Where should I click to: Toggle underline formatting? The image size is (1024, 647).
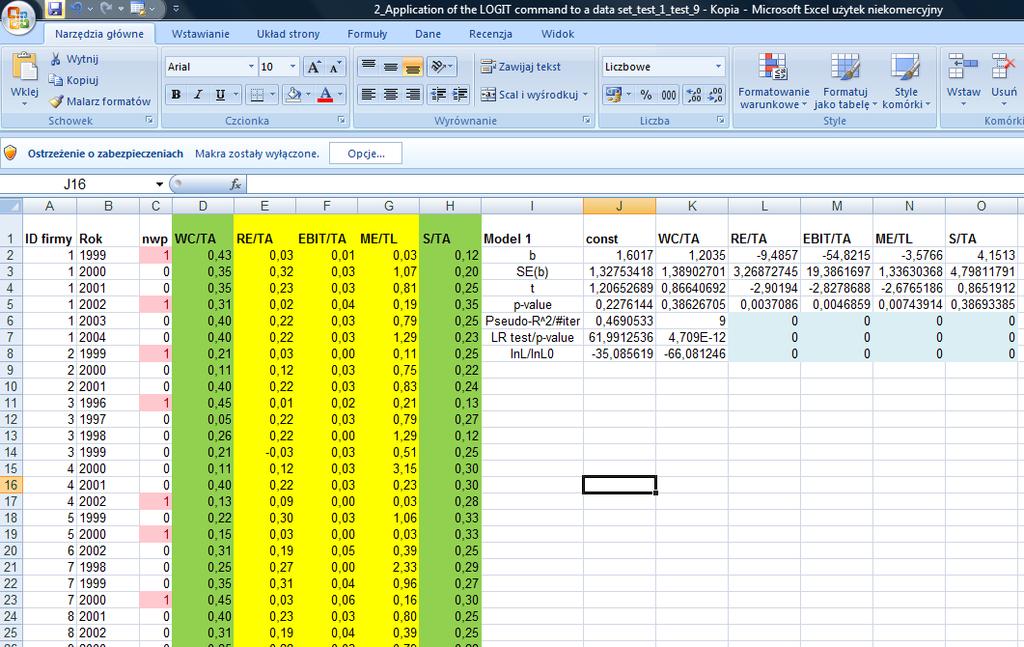coord(220,95)
